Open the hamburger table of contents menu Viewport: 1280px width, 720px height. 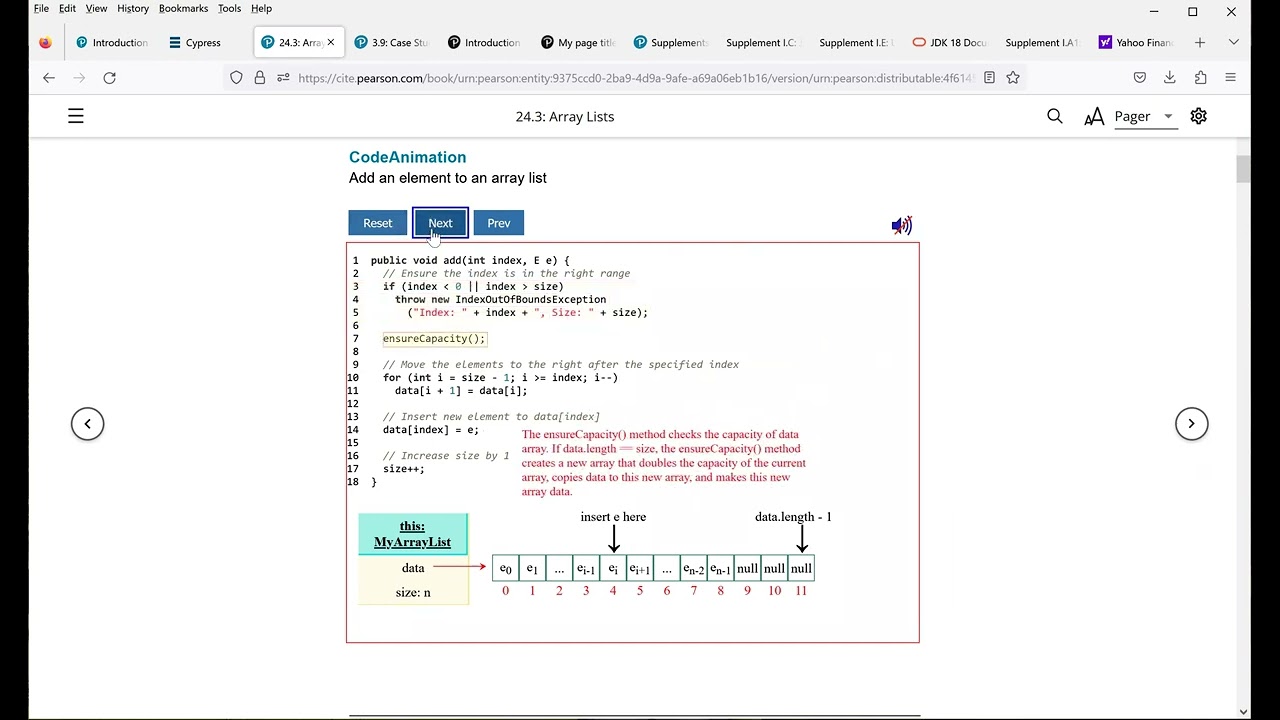pos(76,117)
